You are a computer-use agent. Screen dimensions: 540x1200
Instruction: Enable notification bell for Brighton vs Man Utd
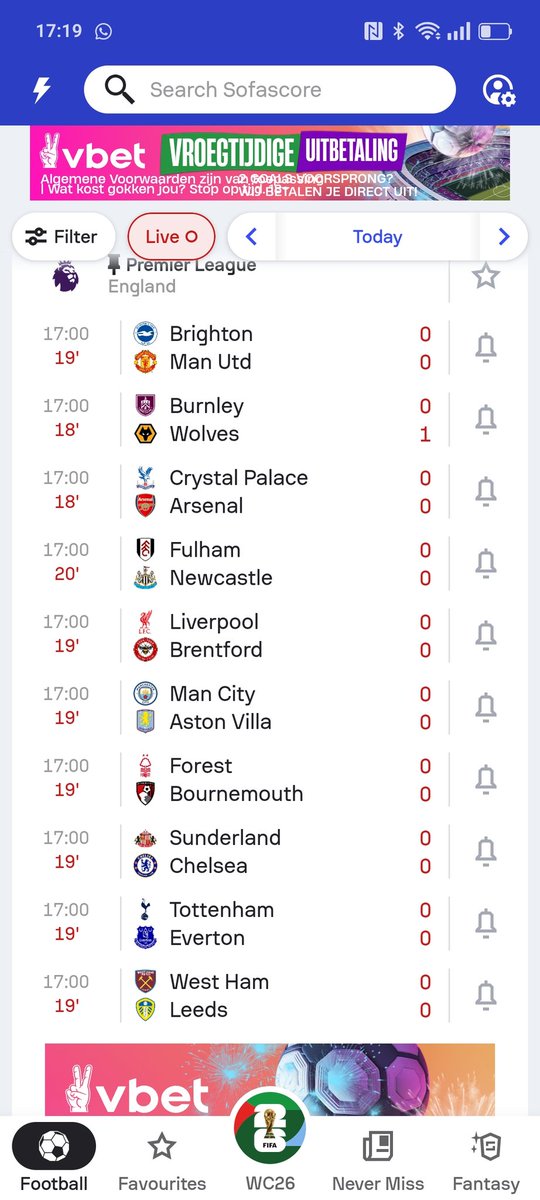[x=486, y=348]
